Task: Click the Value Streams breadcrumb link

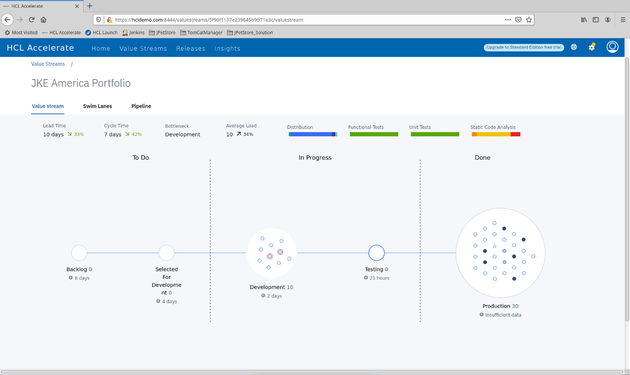Action: pos(48,64)
